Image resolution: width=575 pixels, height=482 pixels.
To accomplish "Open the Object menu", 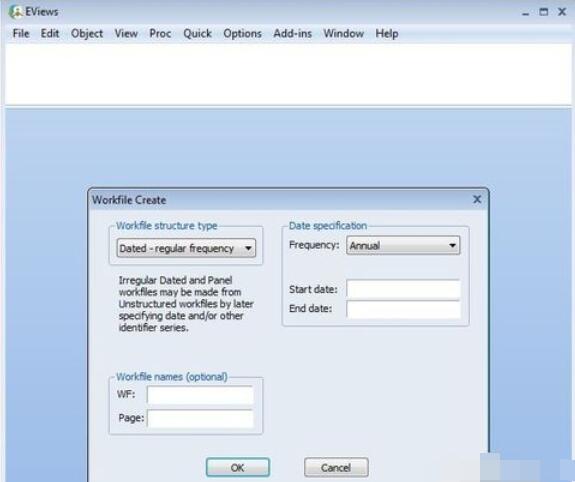I will click(x=87, y=33).
